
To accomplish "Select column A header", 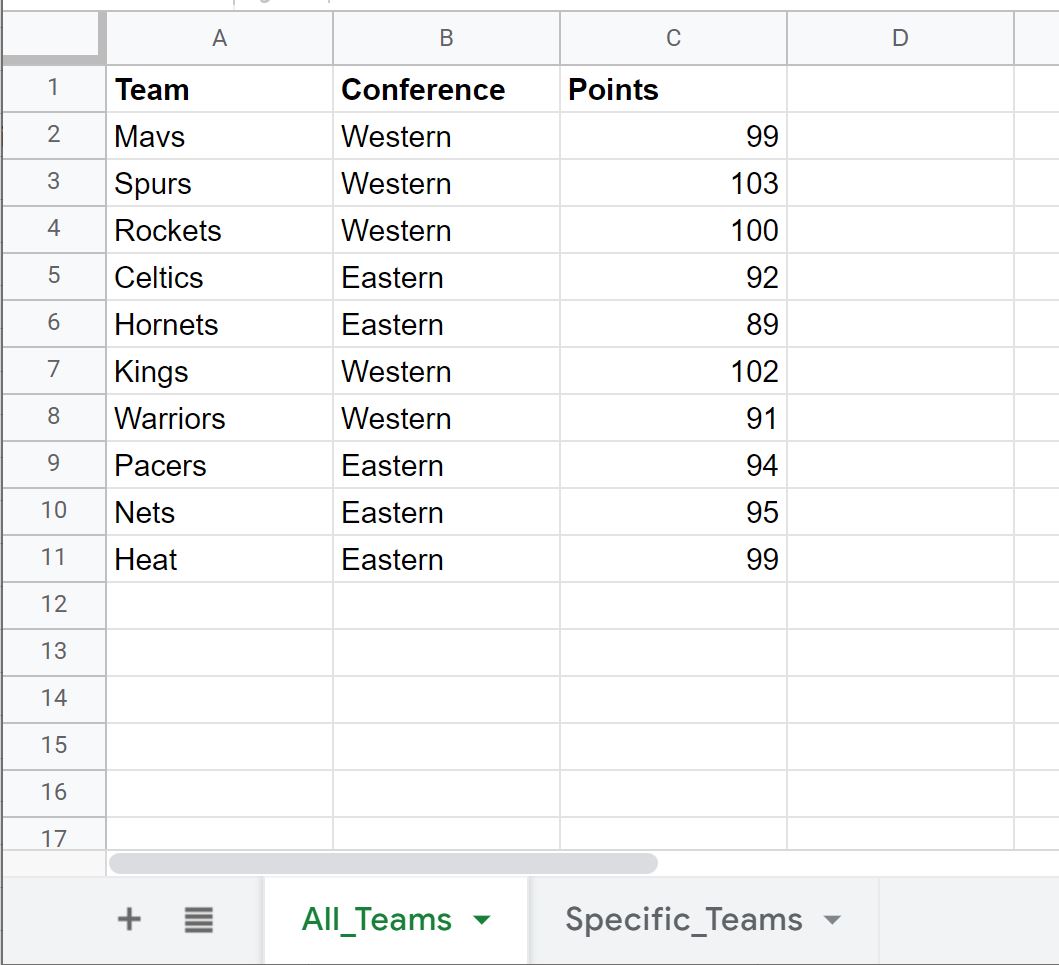I will (x=219, y=38).
